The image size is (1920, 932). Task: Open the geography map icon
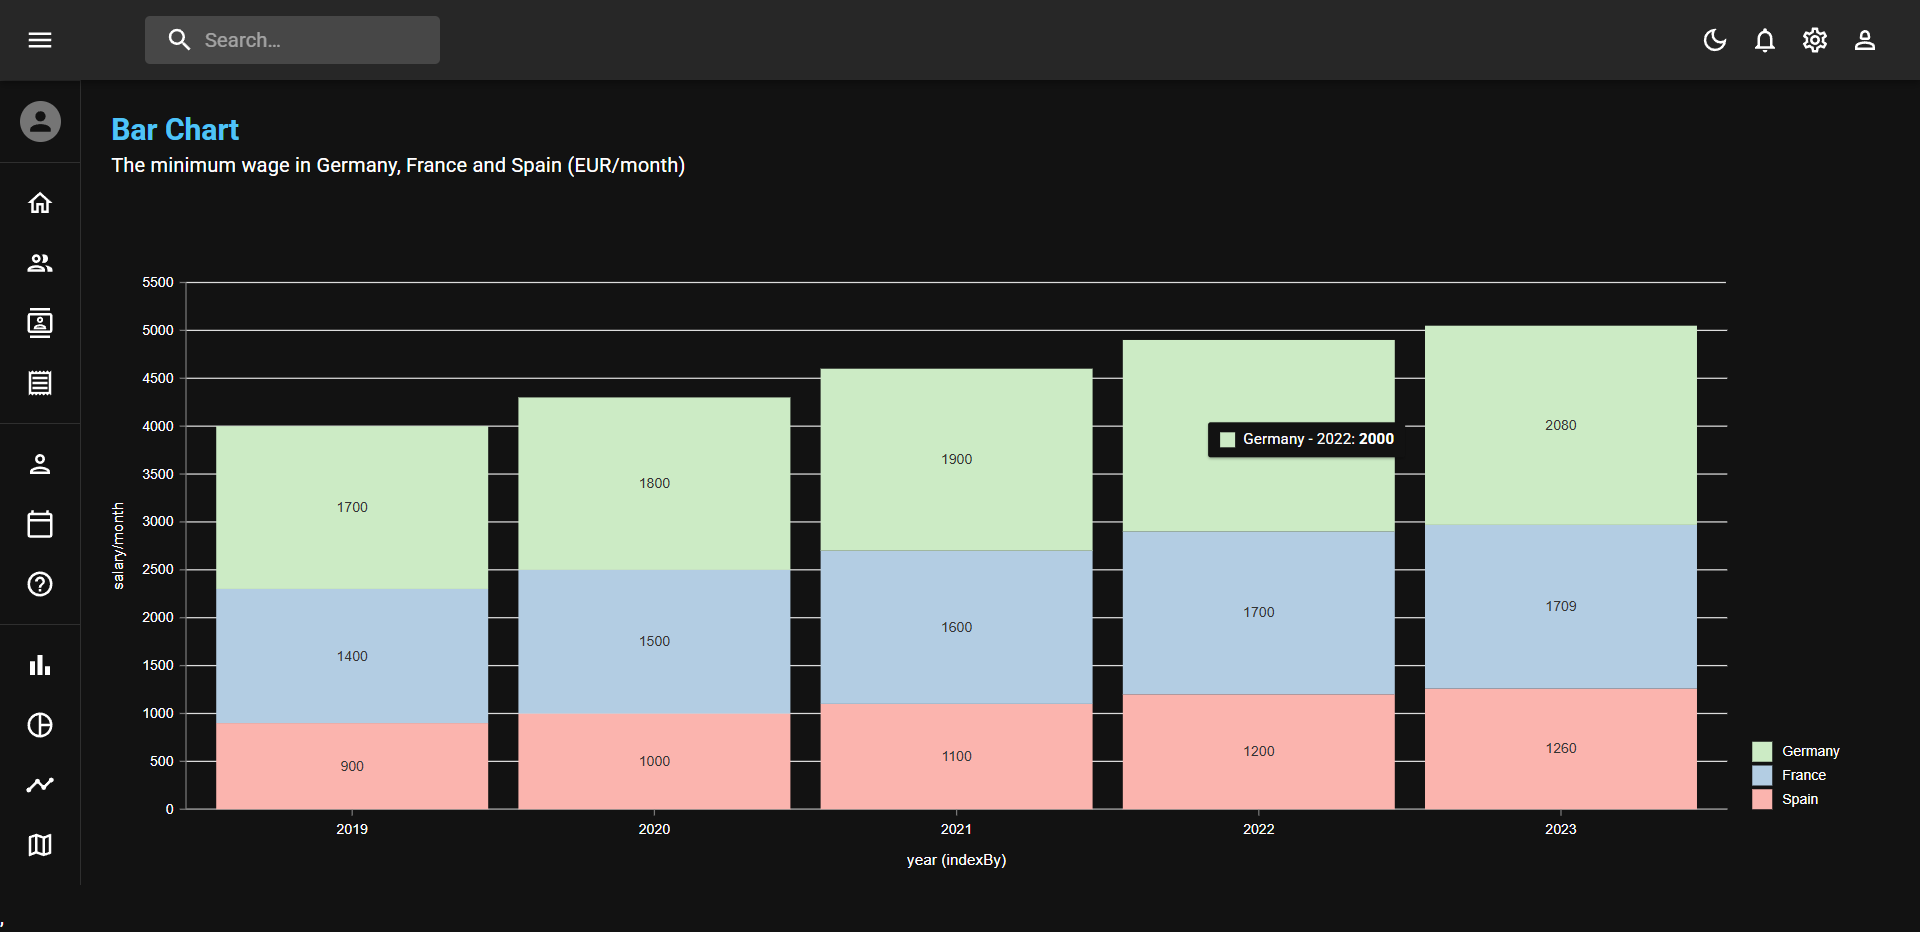(40, 845)
